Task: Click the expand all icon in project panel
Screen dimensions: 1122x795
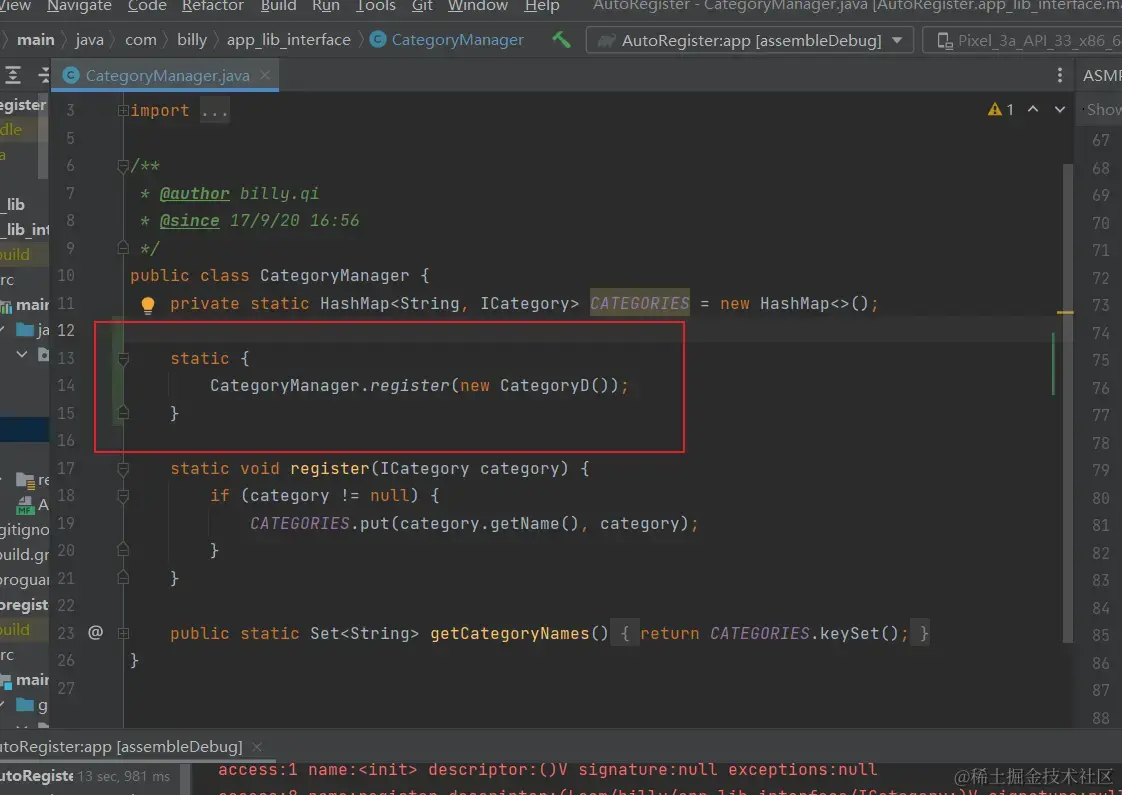Action: (x=12, y=75)
